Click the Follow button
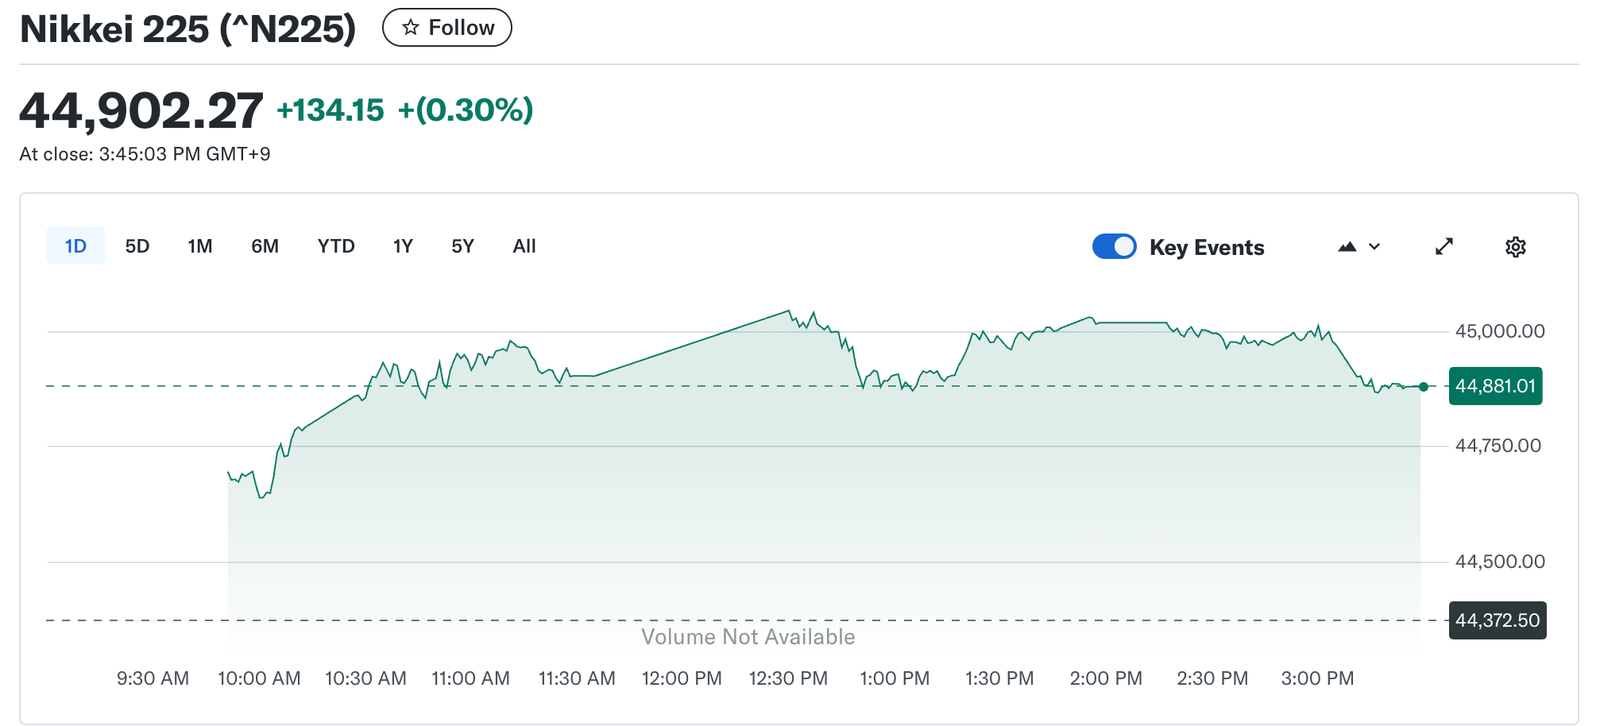This screenshot has height=726, width=1600. point(447,27)
